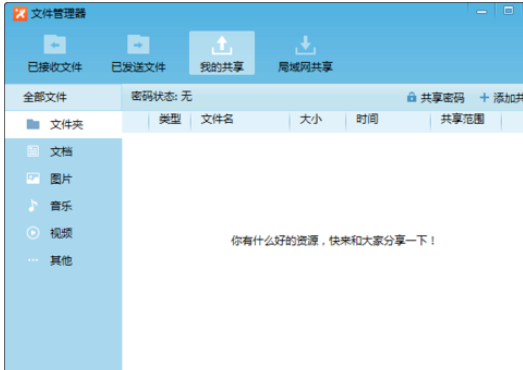
Task: Sort by the 大小 column header
Action: (311, 119)
